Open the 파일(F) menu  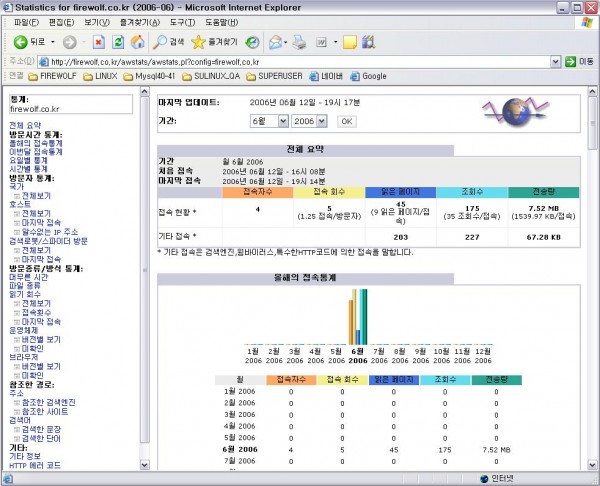coord(26,22)
